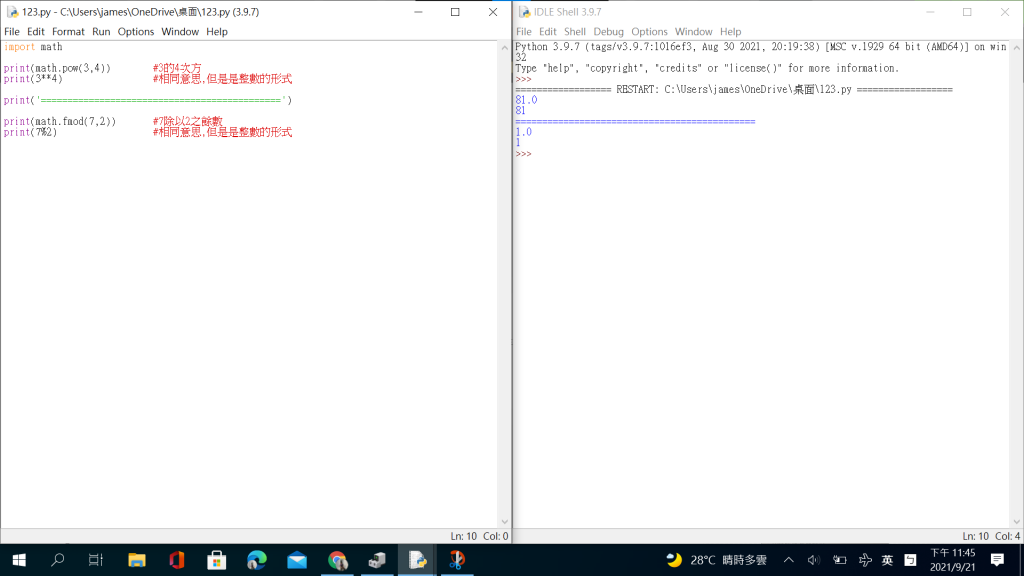Screen dimensions: 1024x576
Task: Open Help menu in IDLE Shell
Action: [x=731, y=31]
